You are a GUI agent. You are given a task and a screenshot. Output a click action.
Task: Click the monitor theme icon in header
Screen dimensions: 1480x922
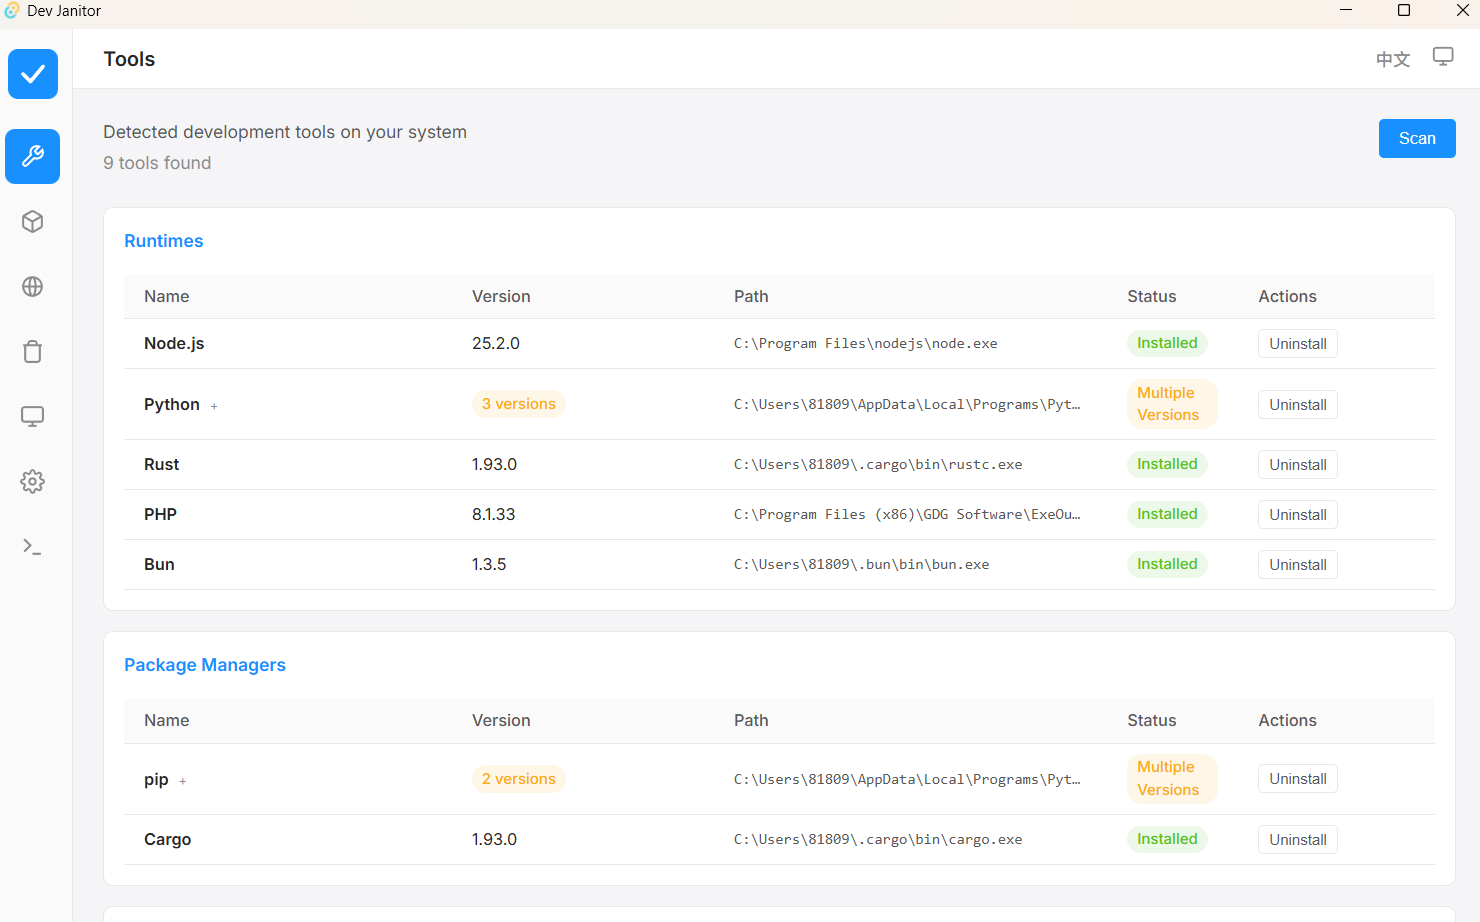point(1442,57)
